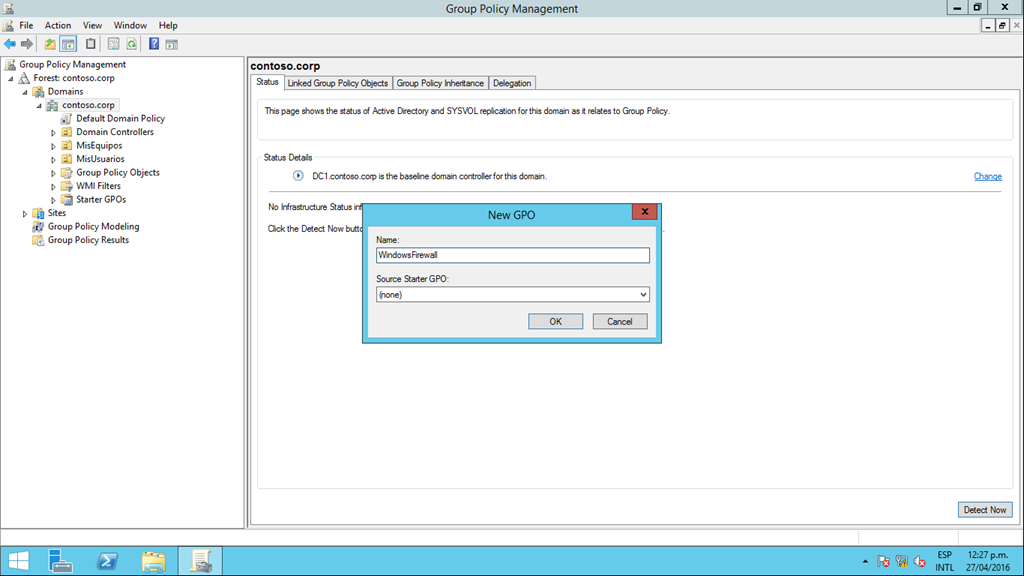Viewport: 1024px width, 576px height.
Task: Click the Default Domain Policy GPO icon
Action: (x=67, y=118)
